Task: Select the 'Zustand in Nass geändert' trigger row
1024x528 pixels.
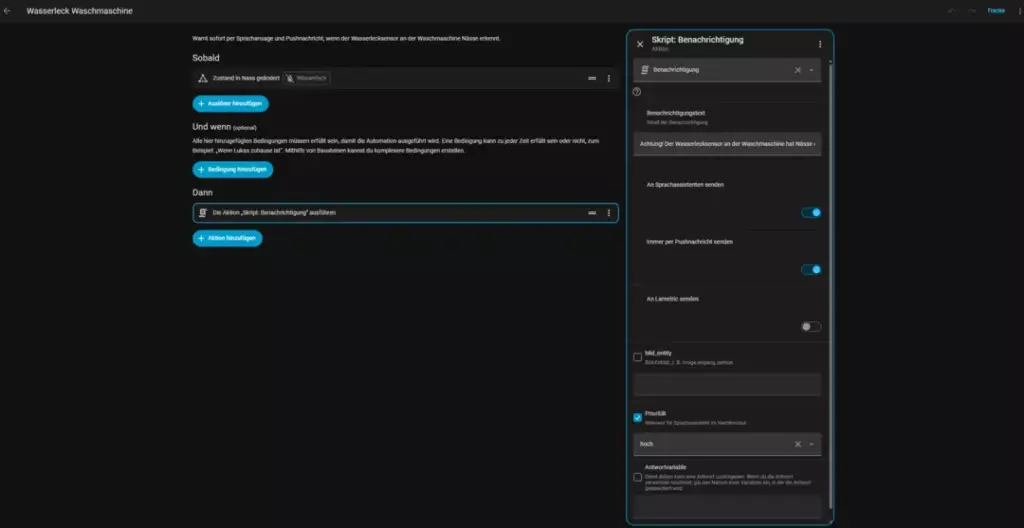Action: [x=405, y=78]
